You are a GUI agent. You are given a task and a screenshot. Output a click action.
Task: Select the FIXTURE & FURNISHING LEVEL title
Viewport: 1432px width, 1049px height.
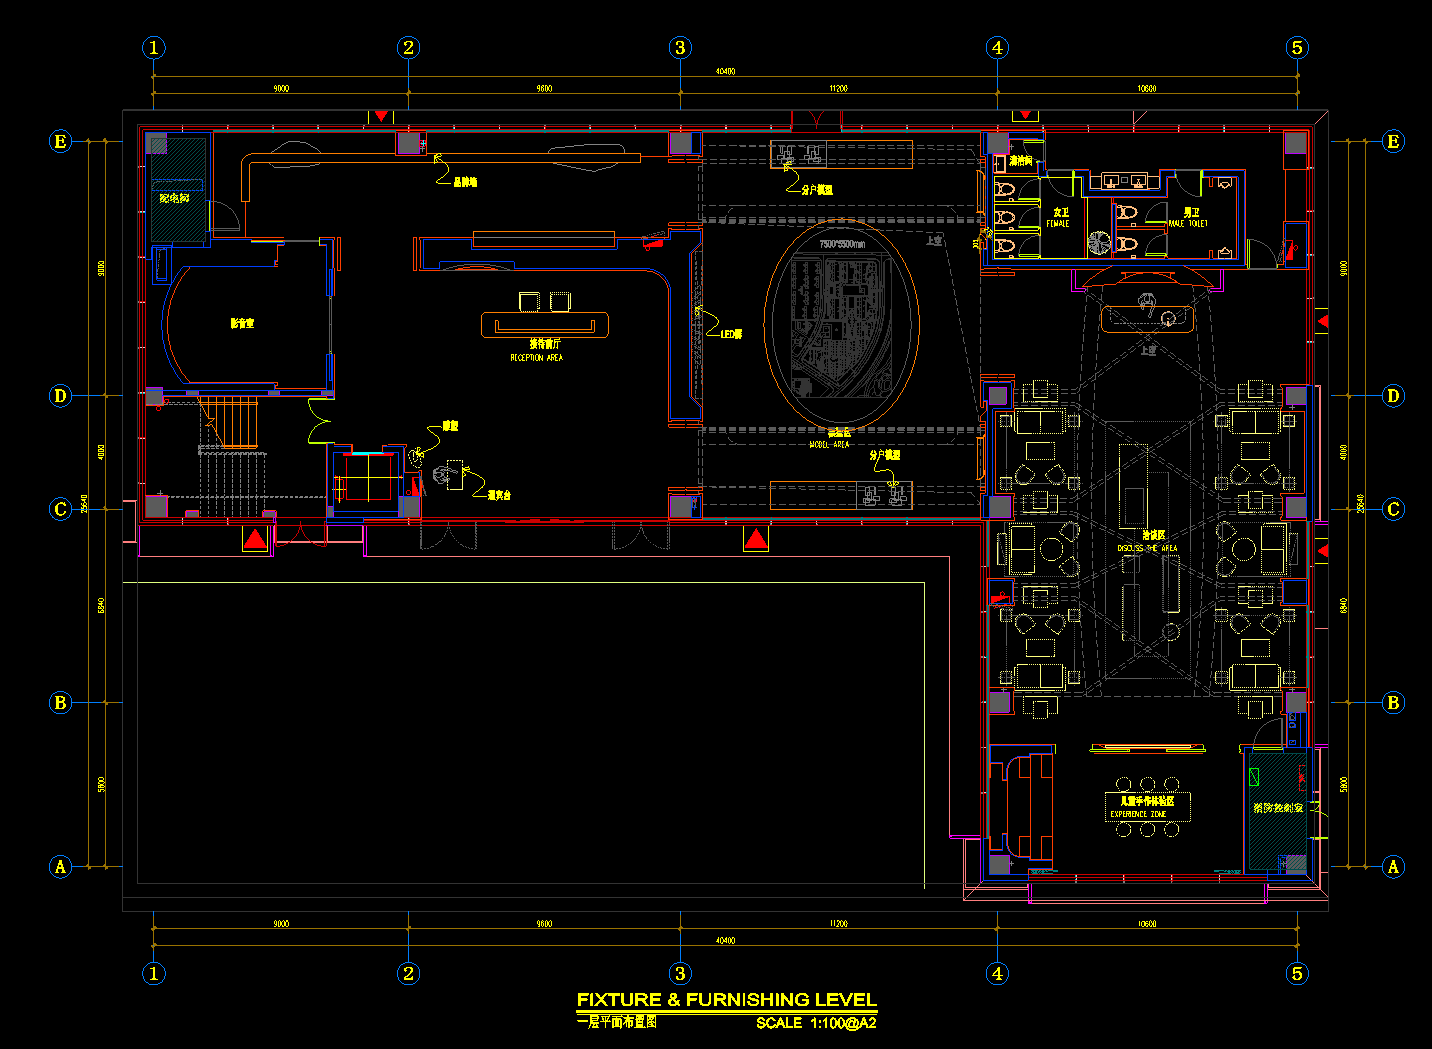pyautogui.click(x=727, y=999)
